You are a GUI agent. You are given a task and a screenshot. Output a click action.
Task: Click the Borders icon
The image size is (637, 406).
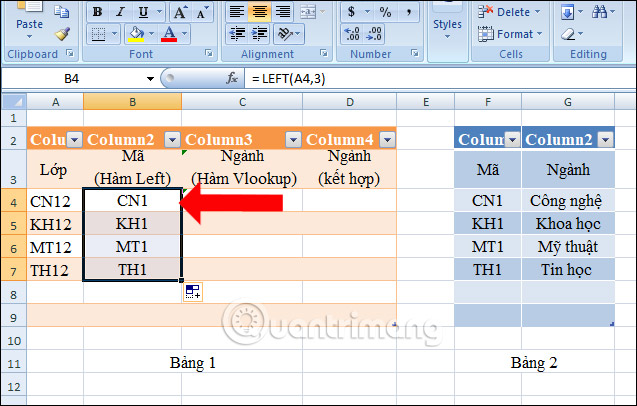click(98, 34)
